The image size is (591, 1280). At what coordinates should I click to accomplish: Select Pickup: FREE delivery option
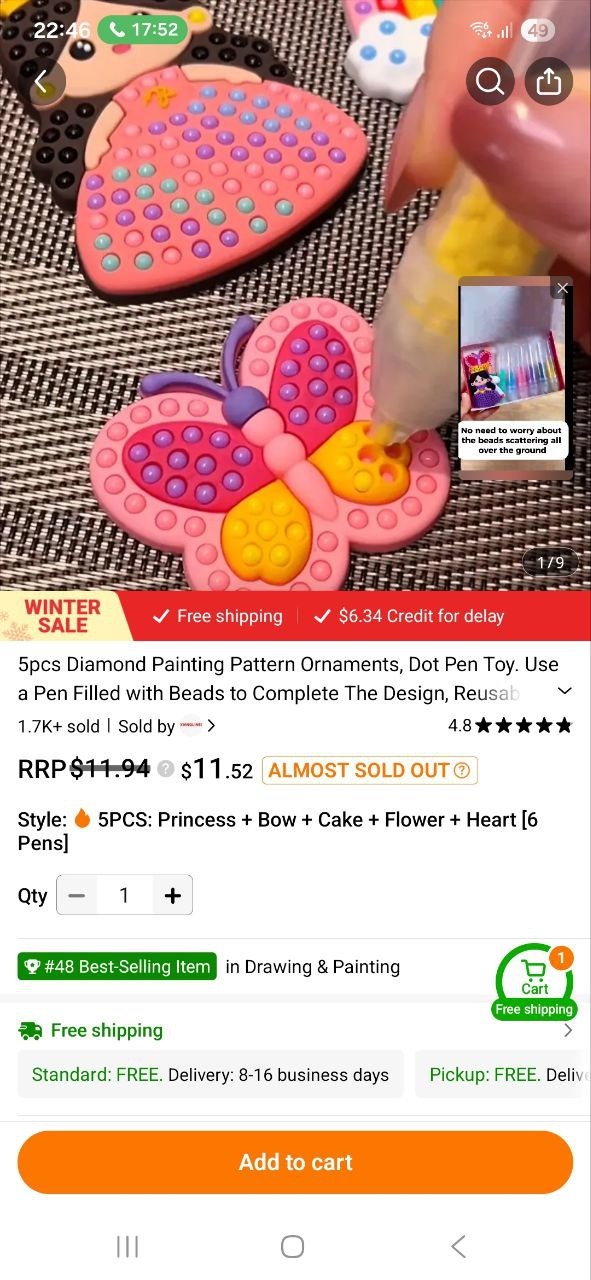(x=502, y=1075)
